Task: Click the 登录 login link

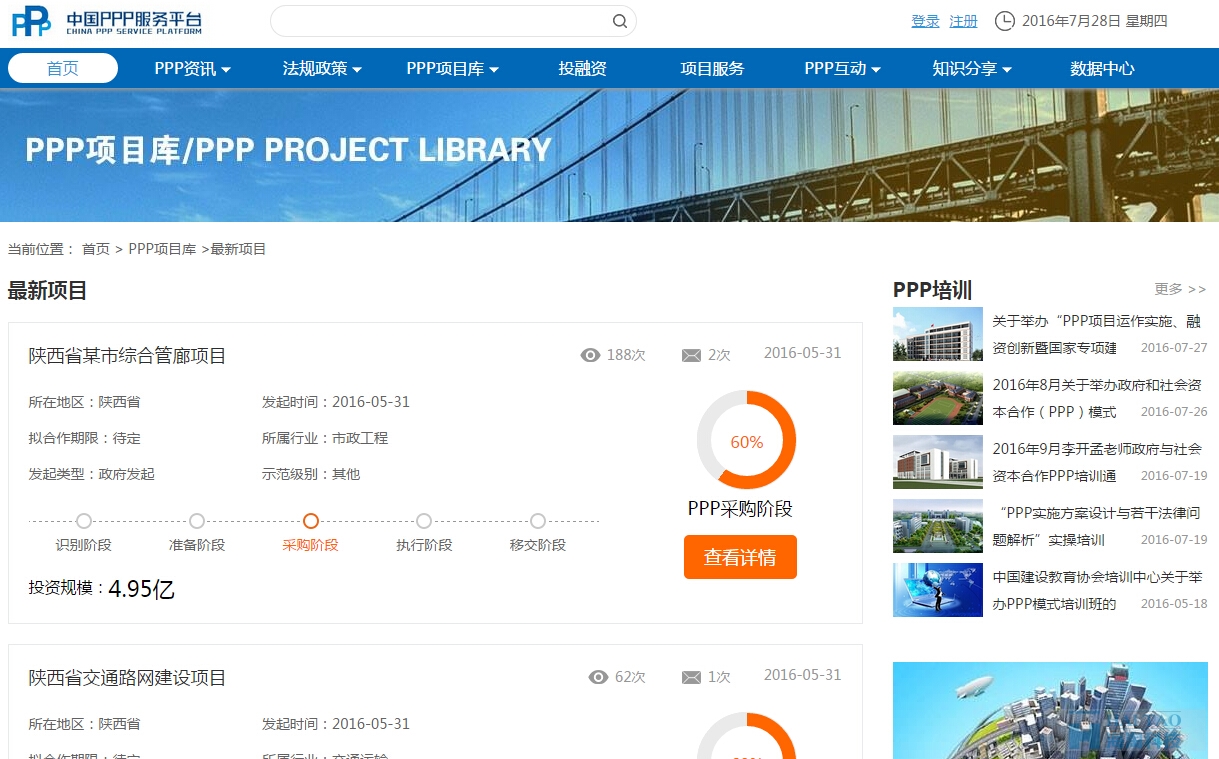Action: pos(925,21)
